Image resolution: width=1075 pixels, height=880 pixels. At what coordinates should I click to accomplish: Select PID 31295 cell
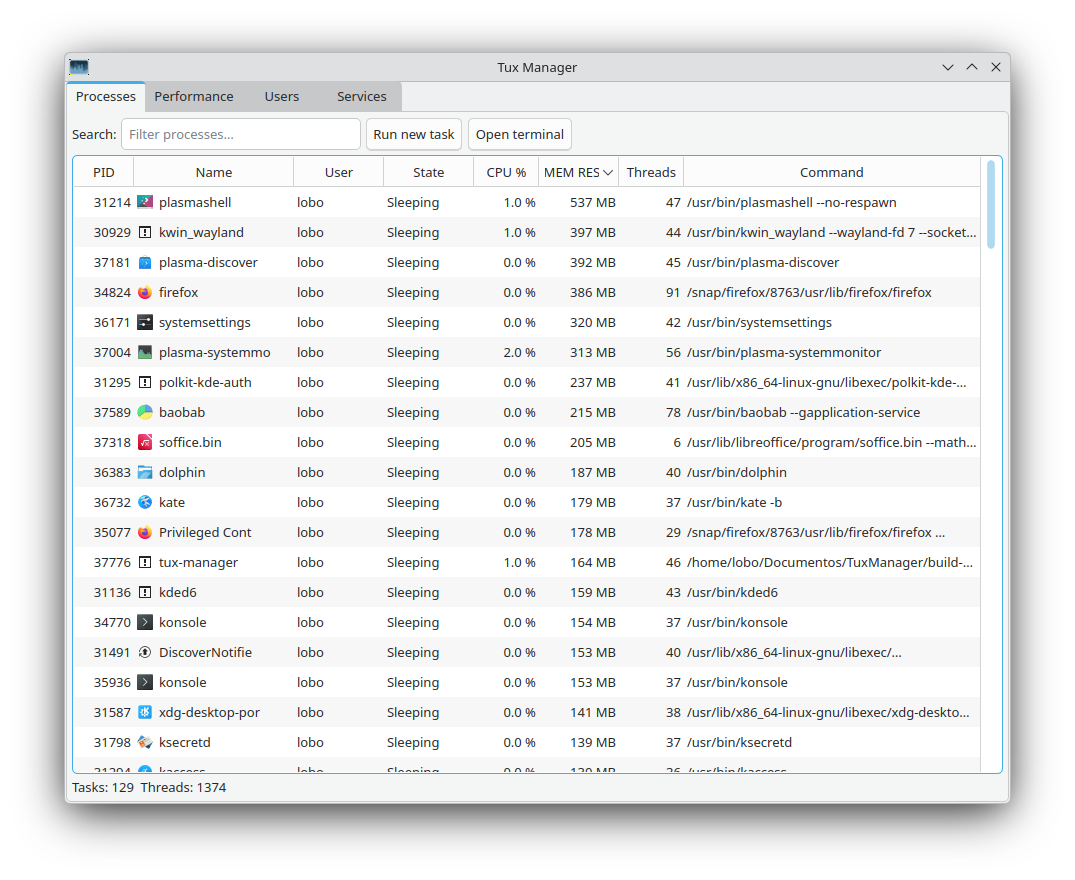[112, 382]
